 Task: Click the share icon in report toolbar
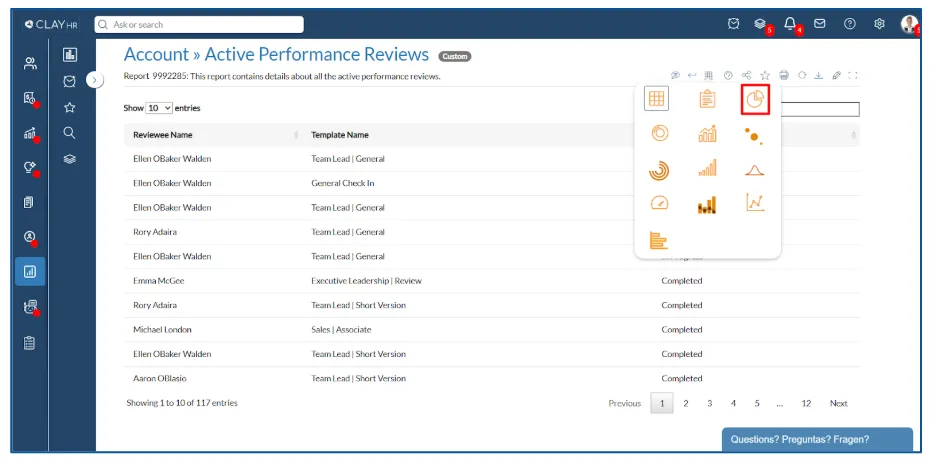[746, 75]
